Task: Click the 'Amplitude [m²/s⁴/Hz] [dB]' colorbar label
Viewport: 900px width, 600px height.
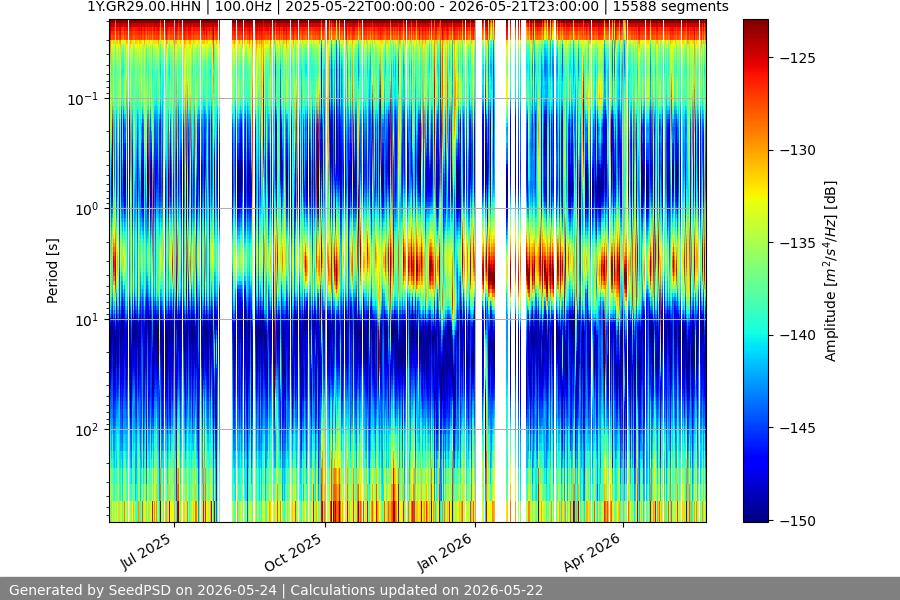Action: (831, 271)
